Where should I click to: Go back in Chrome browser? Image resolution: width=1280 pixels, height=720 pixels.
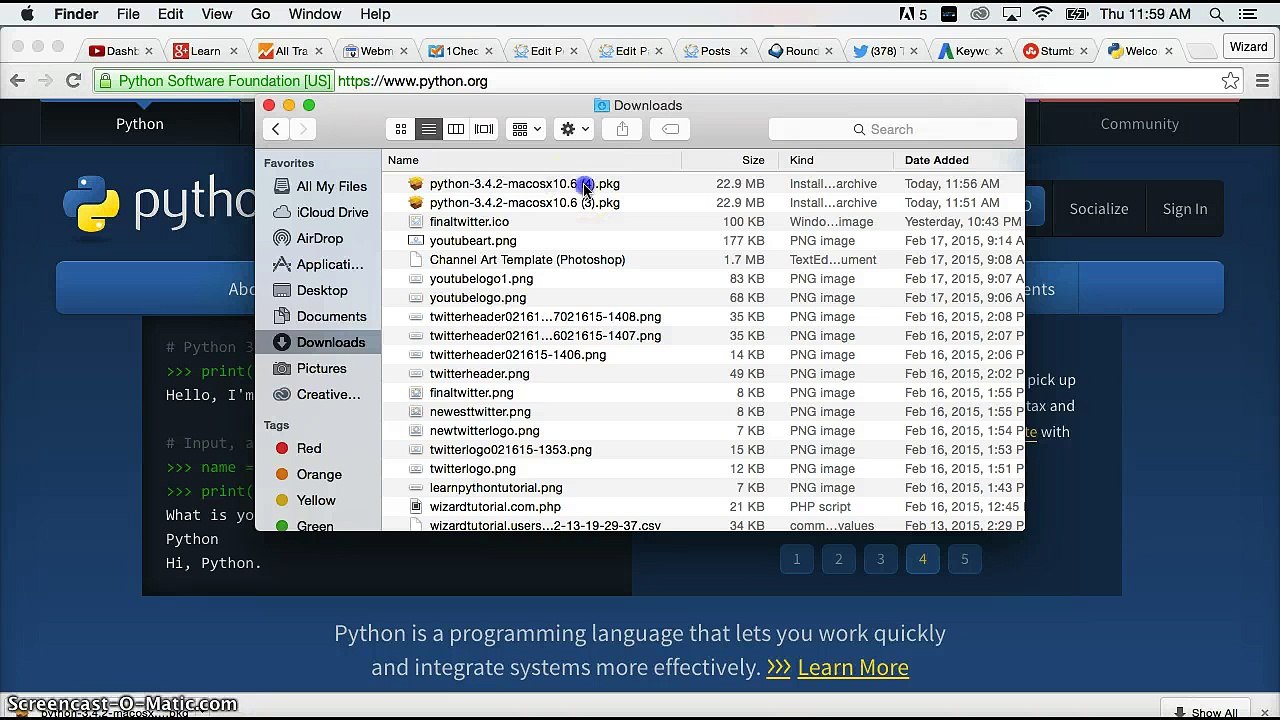pyautogui.click(x=18, y=81)
